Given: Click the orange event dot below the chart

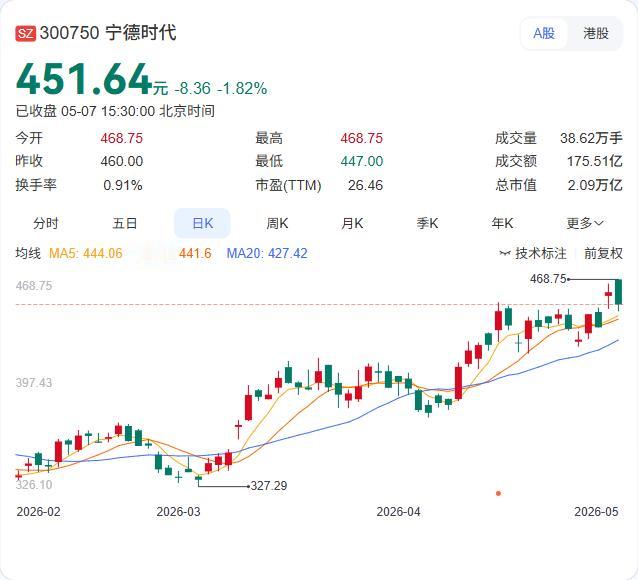Looking at the screenshot, I should pos(498,493).
